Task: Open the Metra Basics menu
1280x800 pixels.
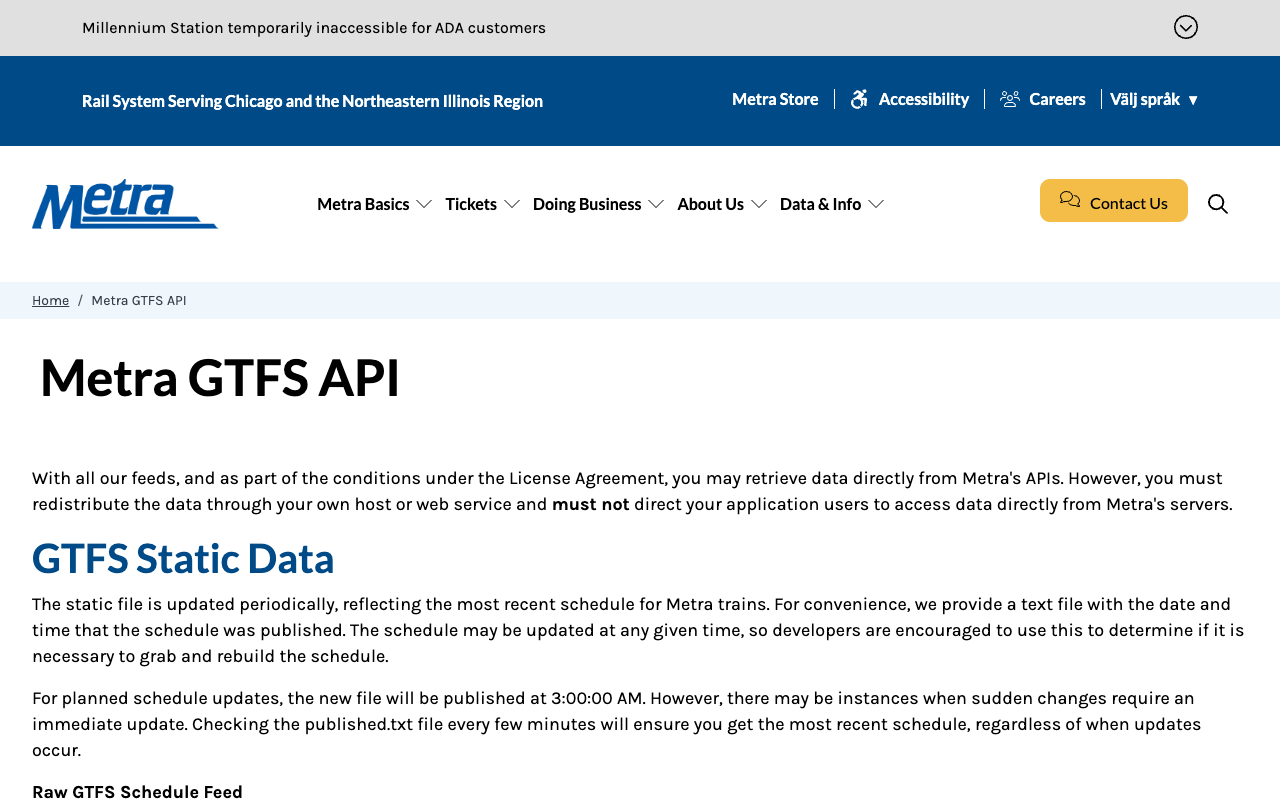Action: [x=363, y=204]
